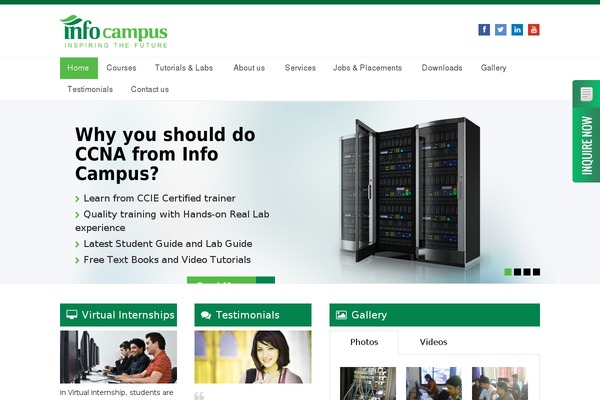Open the Downloads menu item
This screenshot has height=400, width=600.
coord(442,68)
